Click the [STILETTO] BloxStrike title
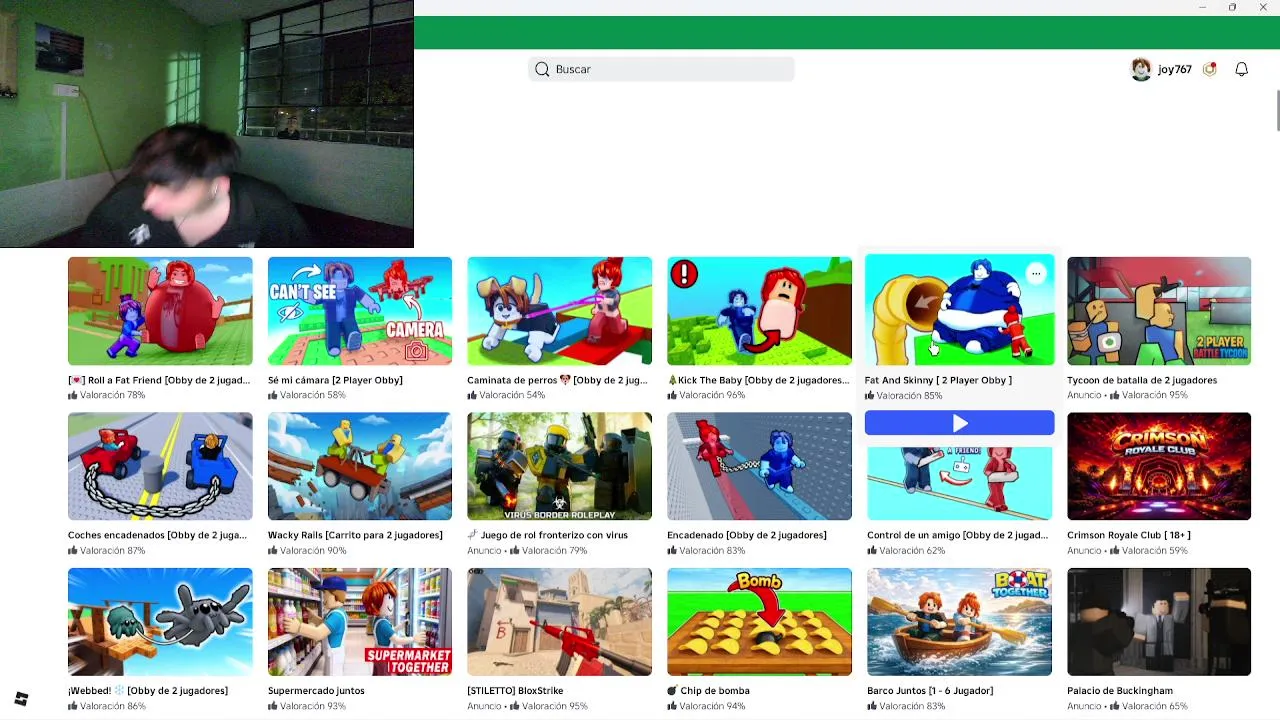The image size is (1280, 720). tap(515, 691)
